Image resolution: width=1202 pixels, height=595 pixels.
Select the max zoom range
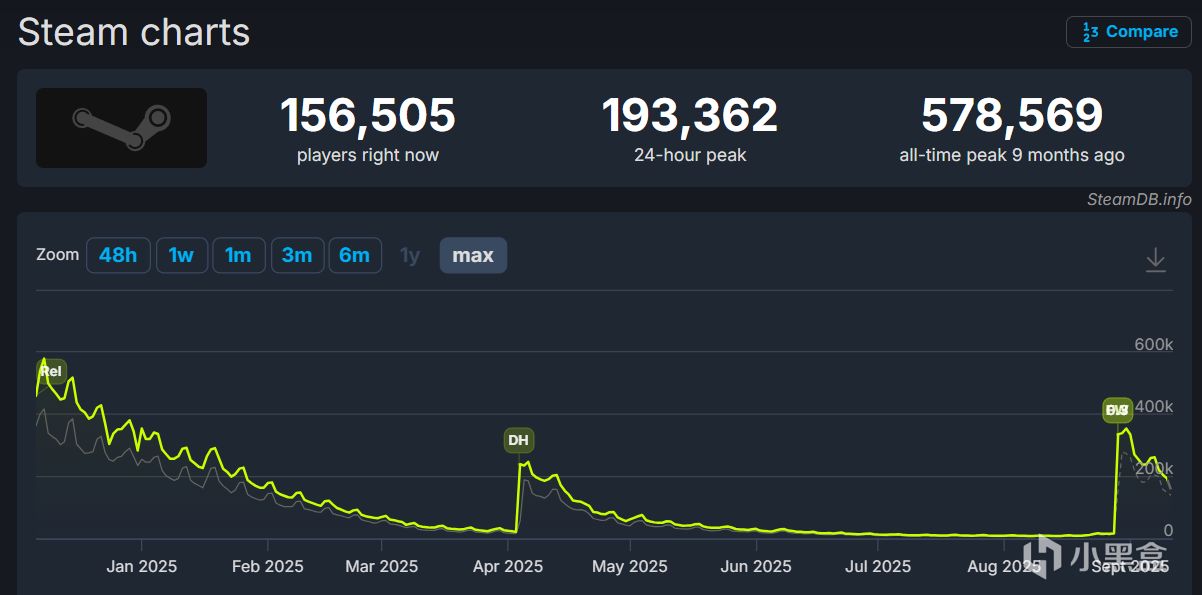[x=473, y=255]
